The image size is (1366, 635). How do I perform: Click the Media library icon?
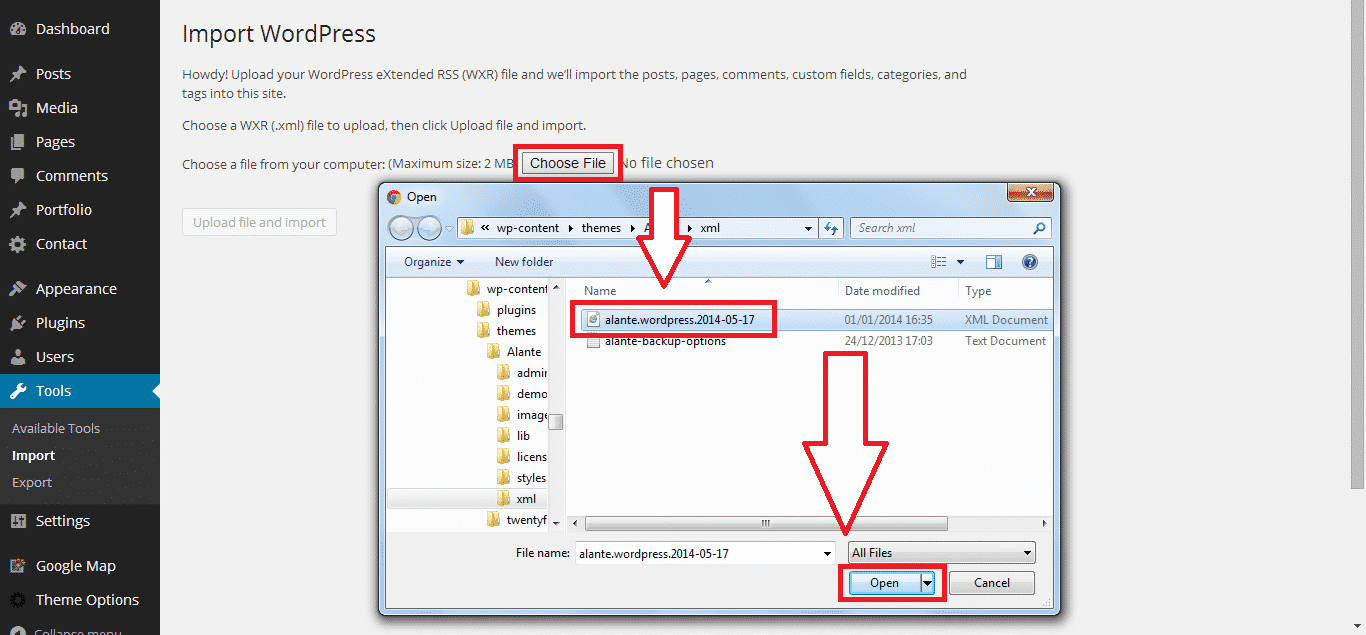tap(18, 108)
